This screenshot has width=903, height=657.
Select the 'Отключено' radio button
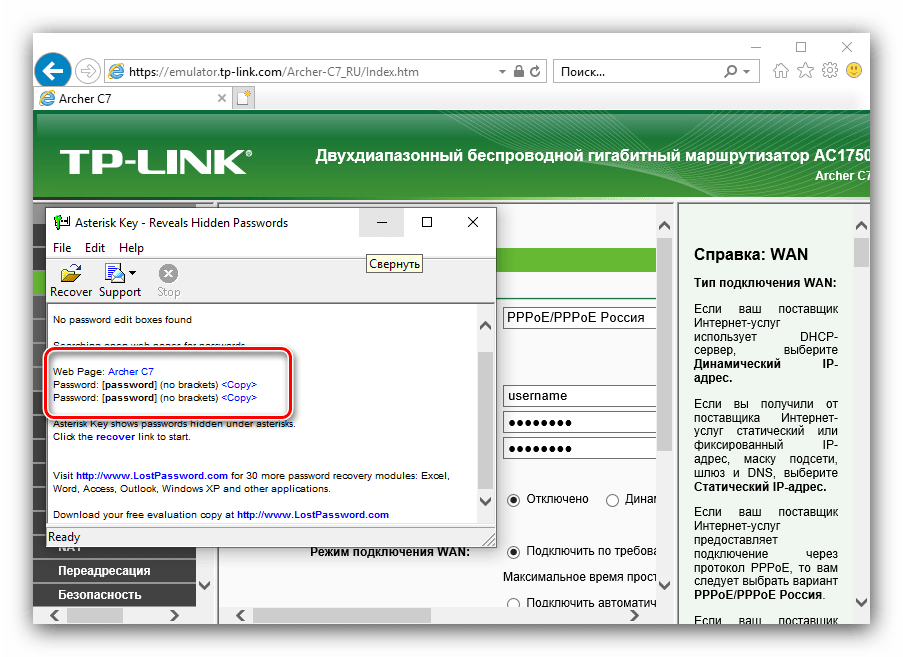pyautogui.click(x=514, y=500)
